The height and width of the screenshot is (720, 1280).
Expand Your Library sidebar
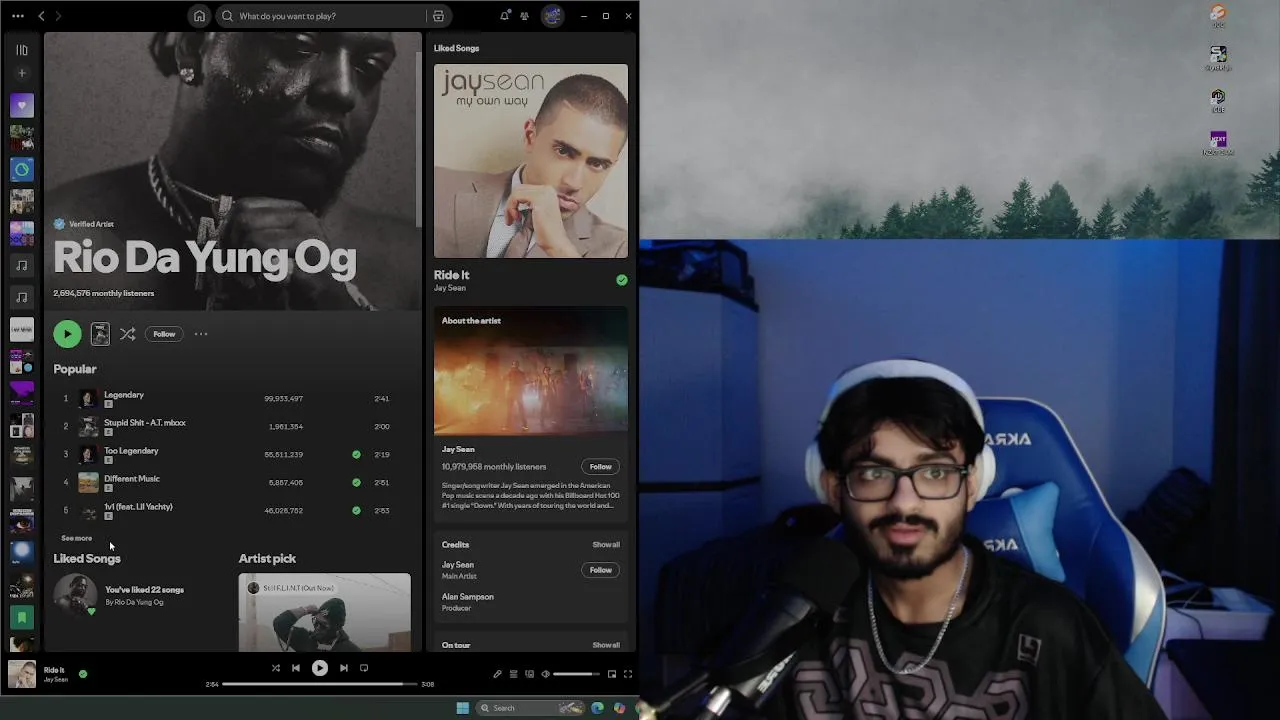pyautogui.click(x=21, y=49)
